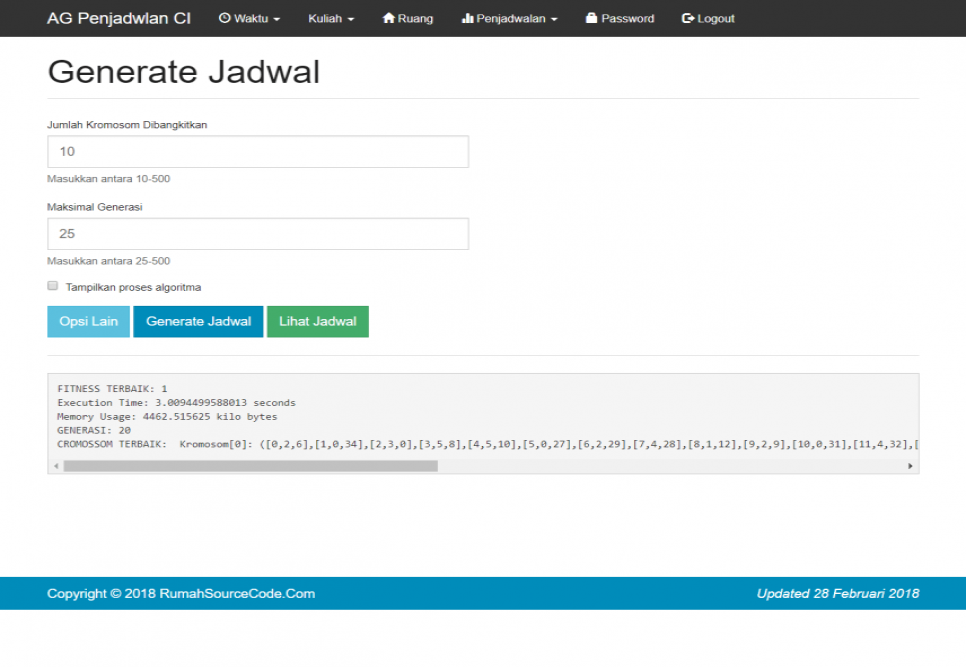Go to AG Penjadwlan CI home brand
966x667 pixels.
(118, 18)
